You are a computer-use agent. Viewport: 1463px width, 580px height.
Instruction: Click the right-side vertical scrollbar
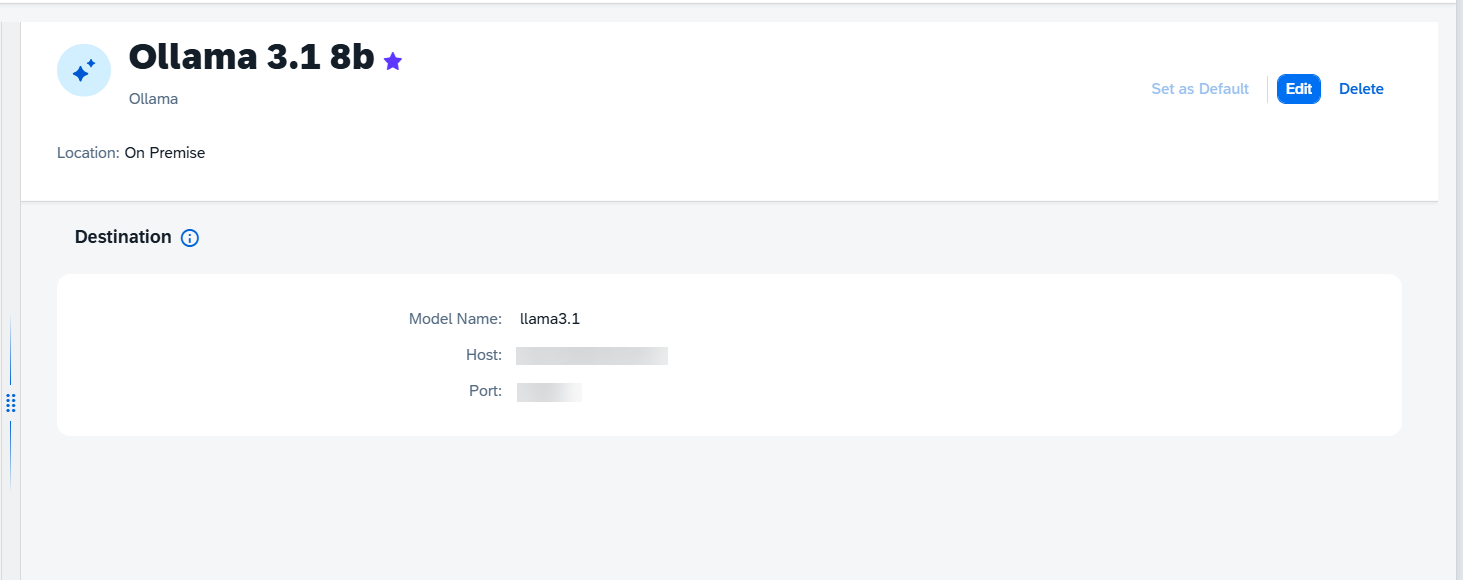point(1459,290)
